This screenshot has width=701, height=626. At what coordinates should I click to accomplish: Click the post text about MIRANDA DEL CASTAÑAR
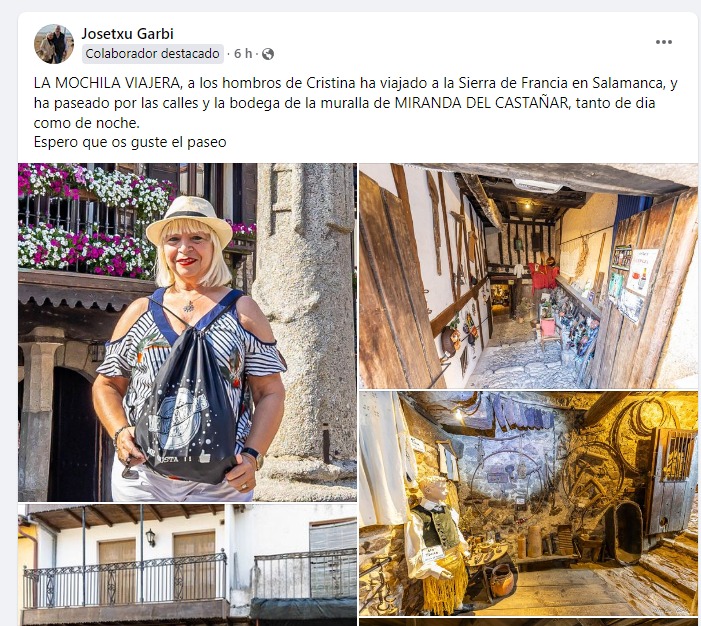356,102
